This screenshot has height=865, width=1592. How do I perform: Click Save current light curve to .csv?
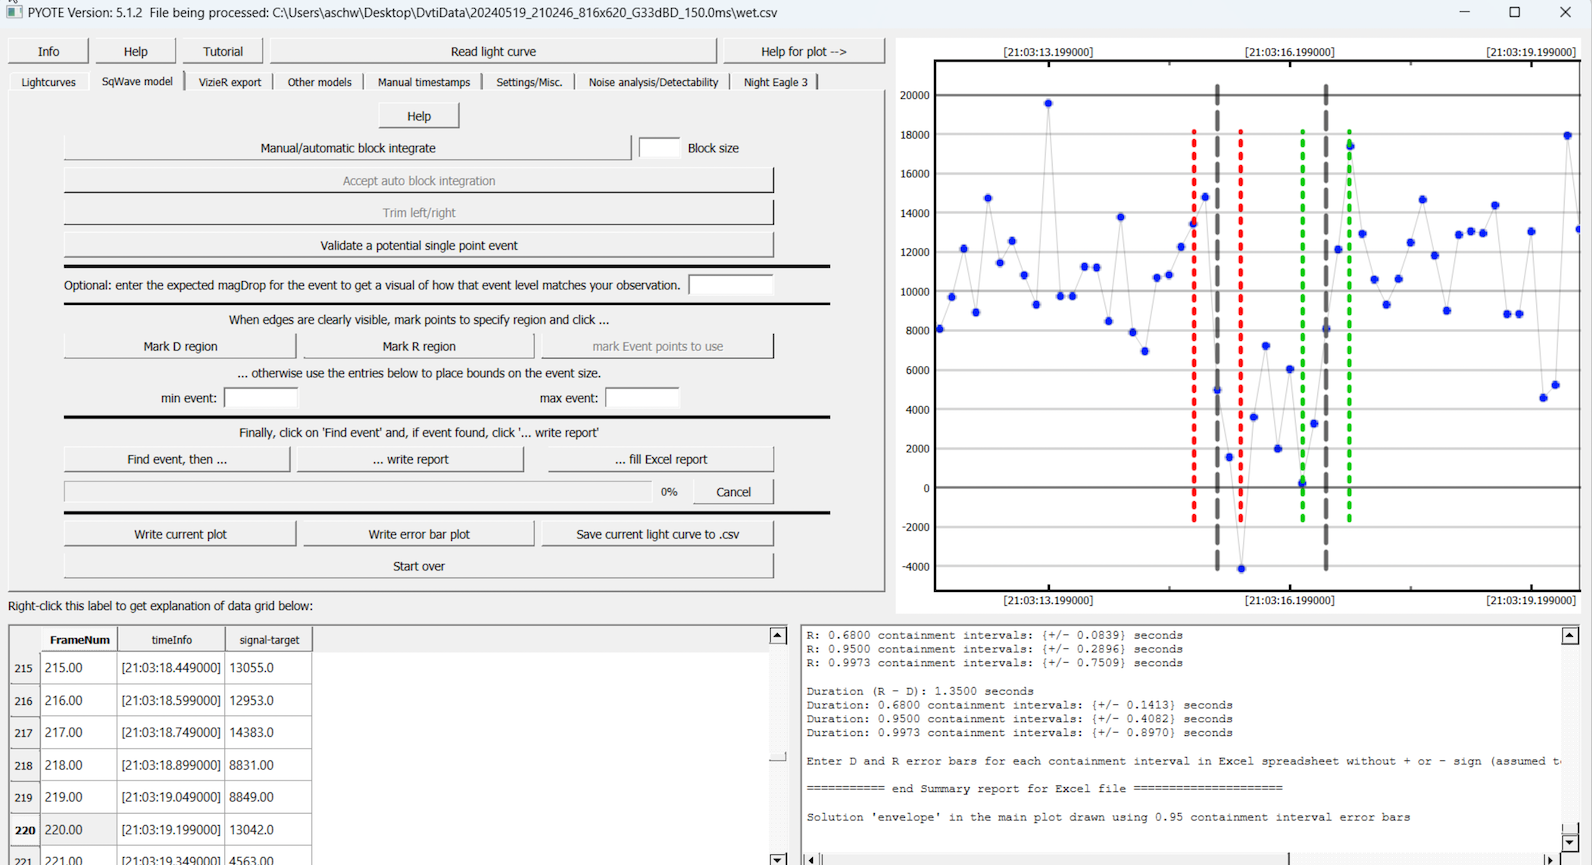(657, 534)
